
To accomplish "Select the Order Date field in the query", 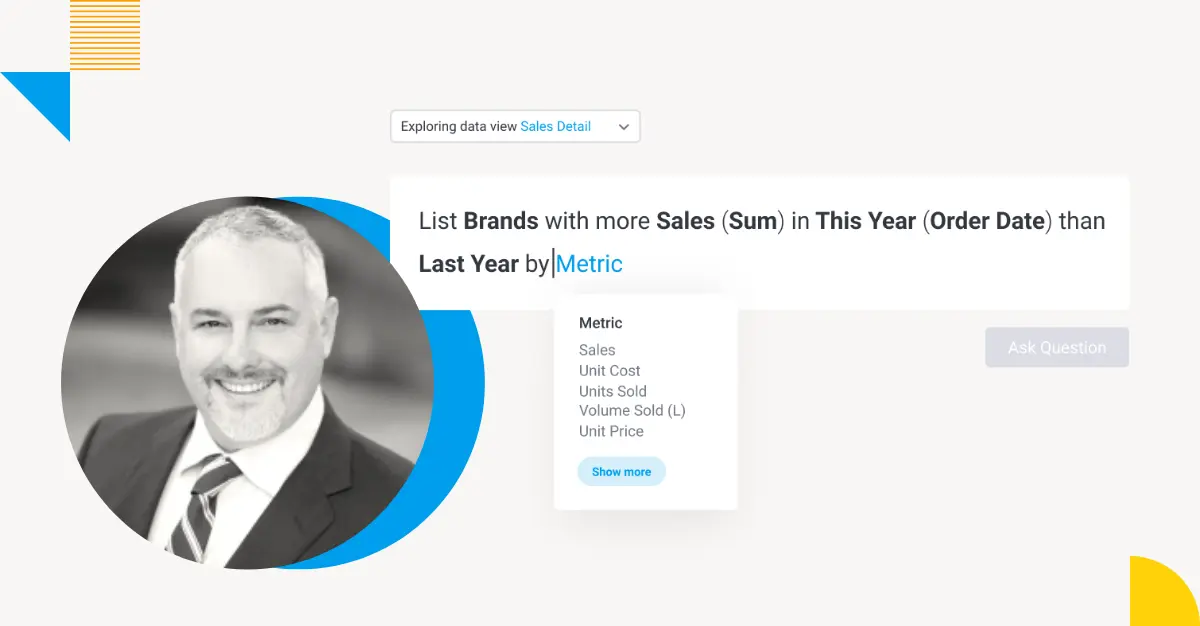I will pyautogui.click(x=987, y=221).
